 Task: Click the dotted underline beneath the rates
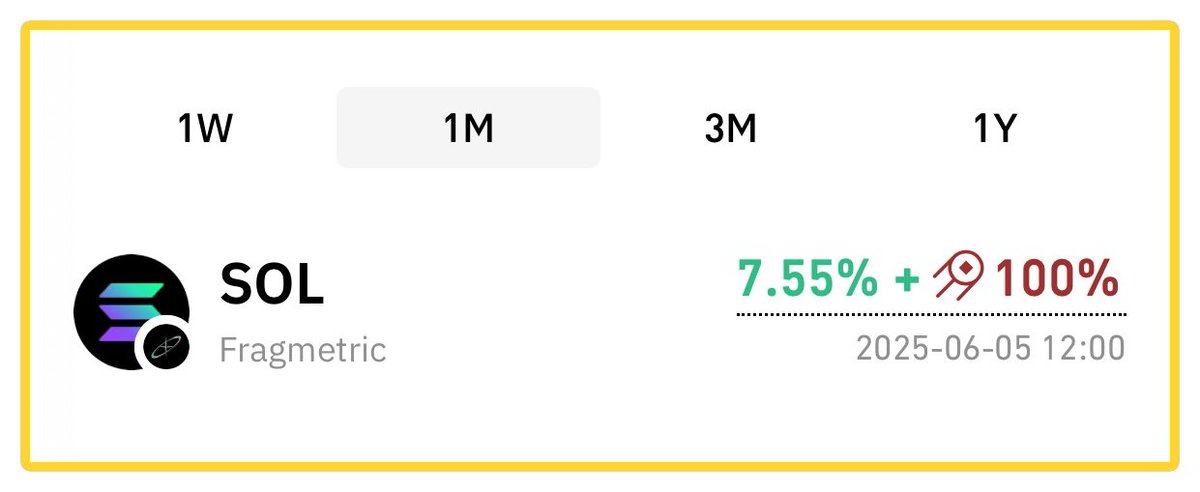[932, 313]
